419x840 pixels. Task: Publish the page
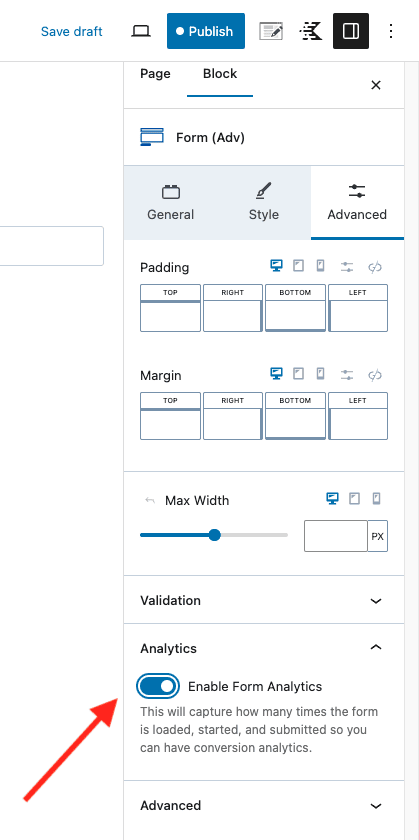click(206, 31)
